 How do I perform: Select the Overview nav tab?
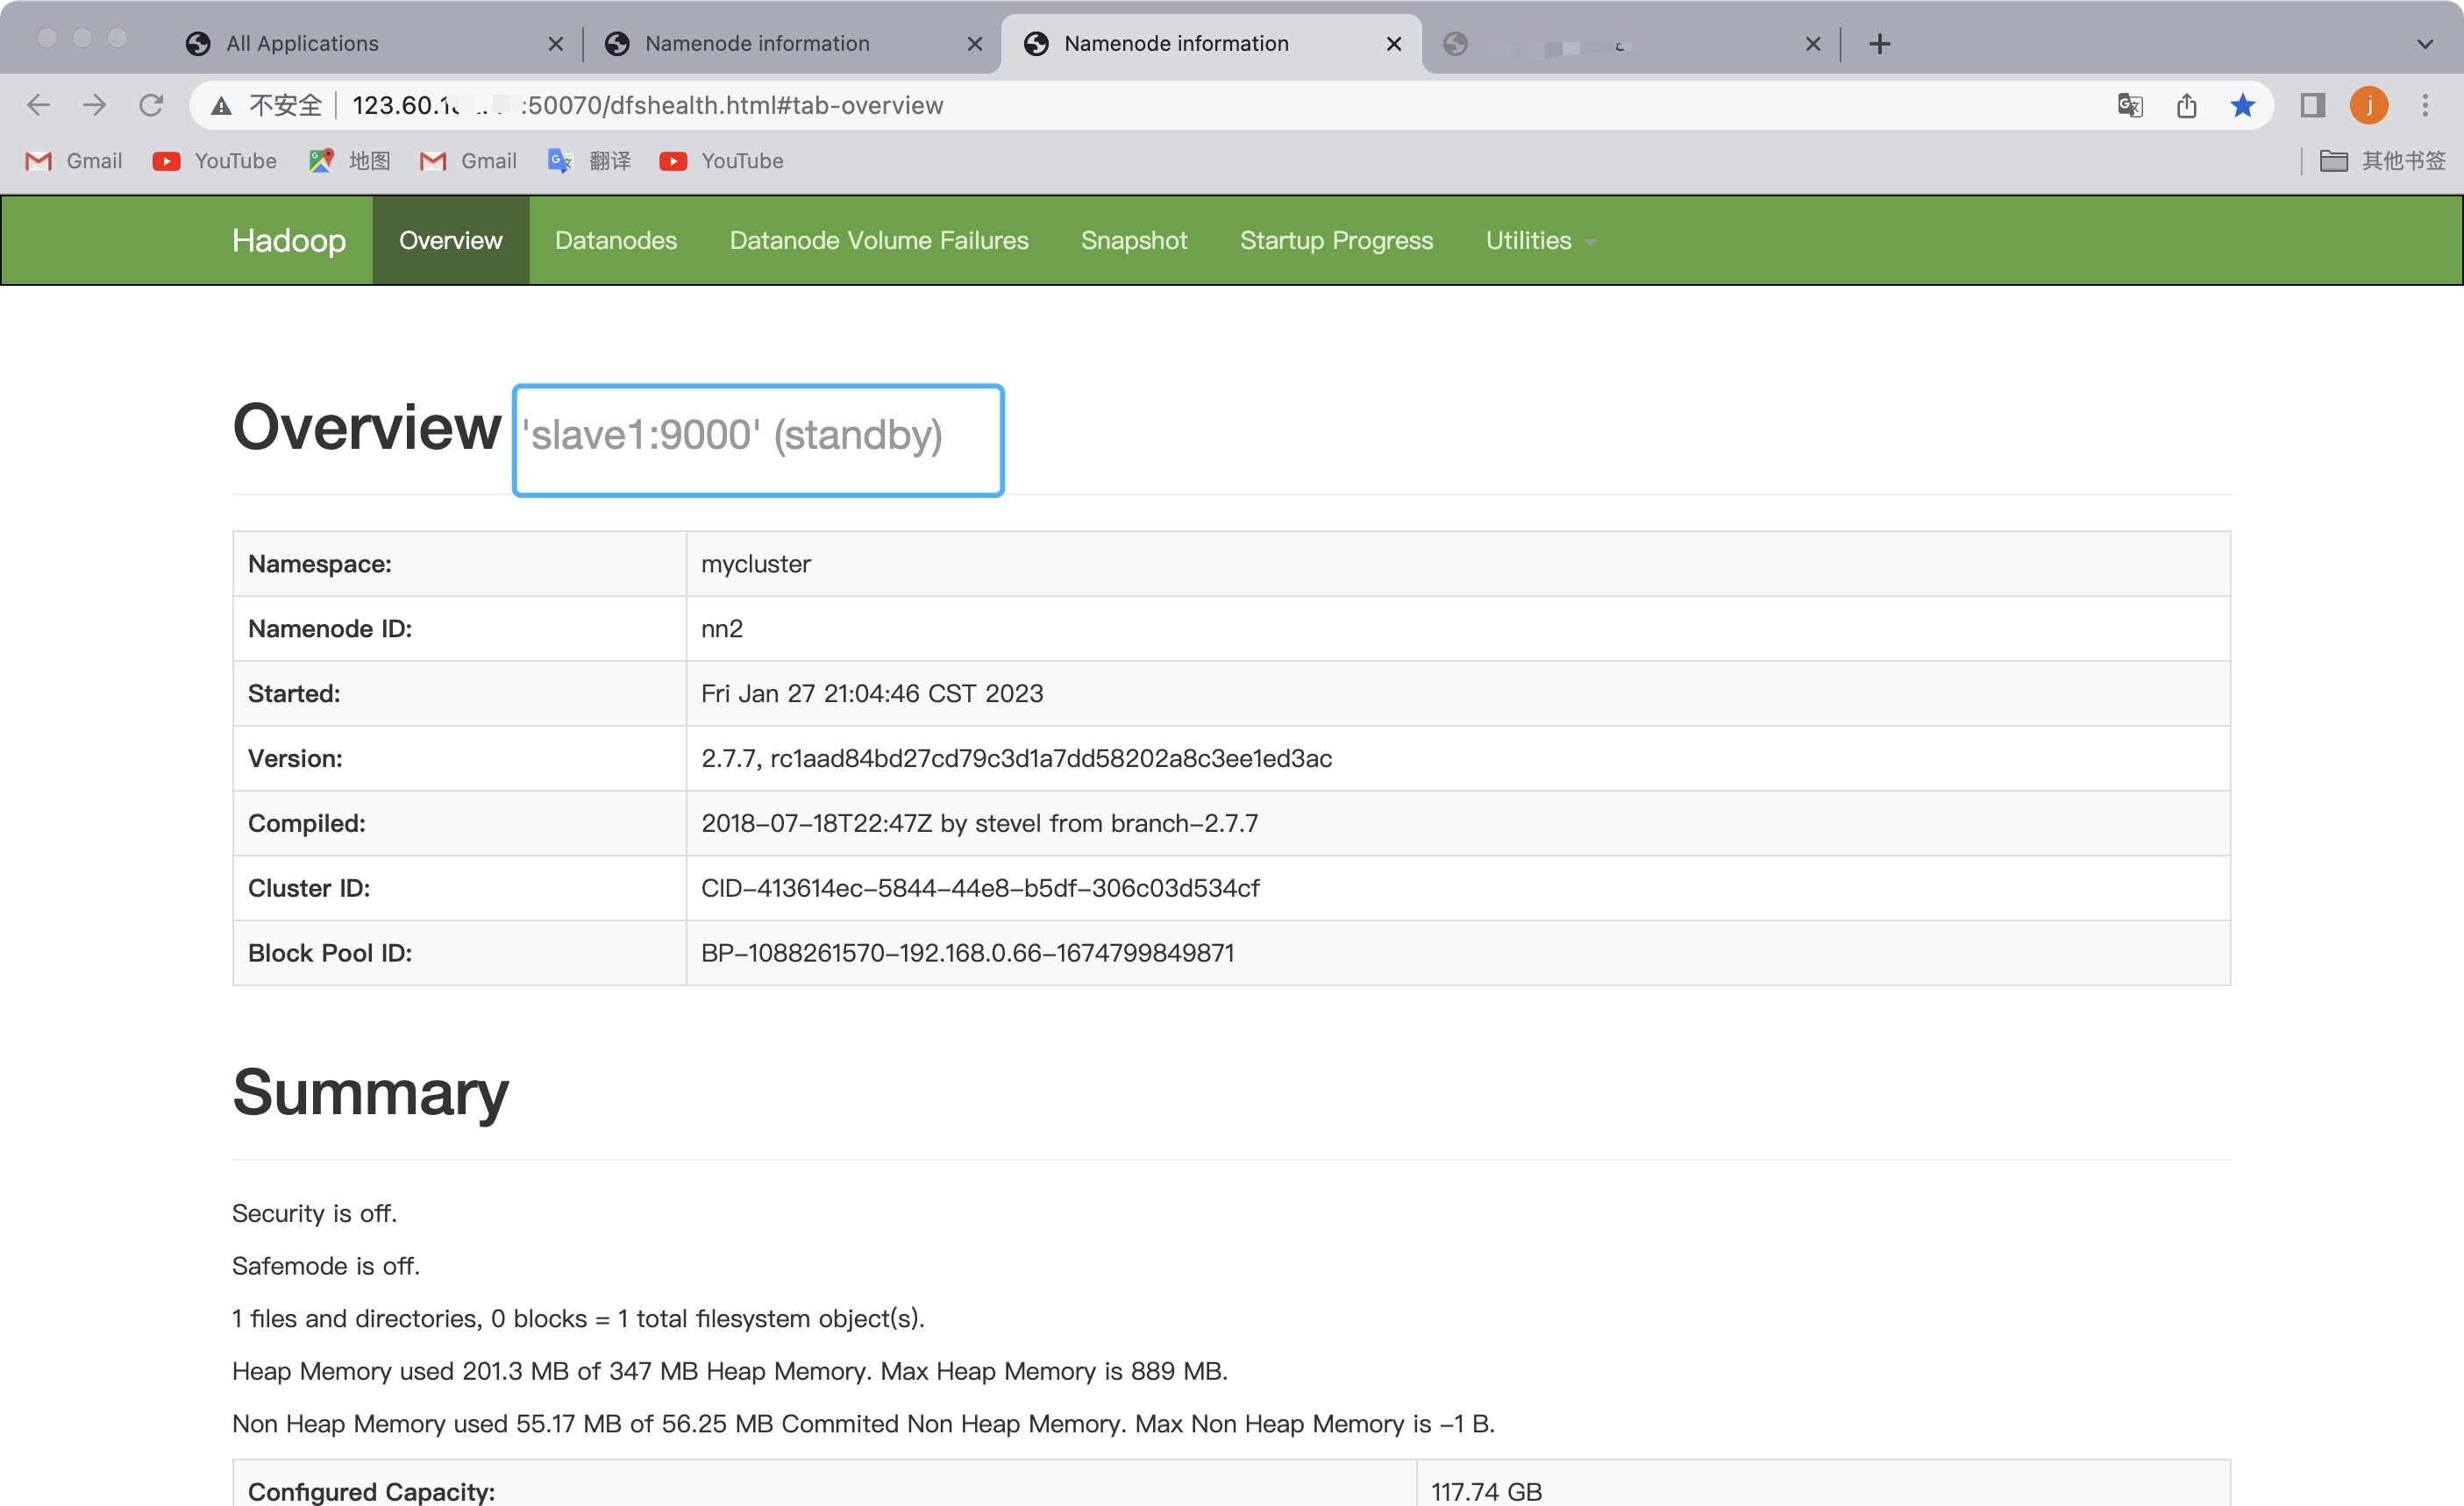(x=451, y=240)
